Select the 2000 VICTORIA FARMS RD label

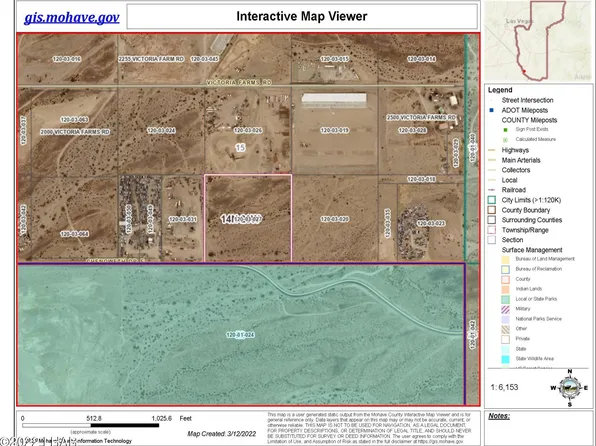[75, 132]
